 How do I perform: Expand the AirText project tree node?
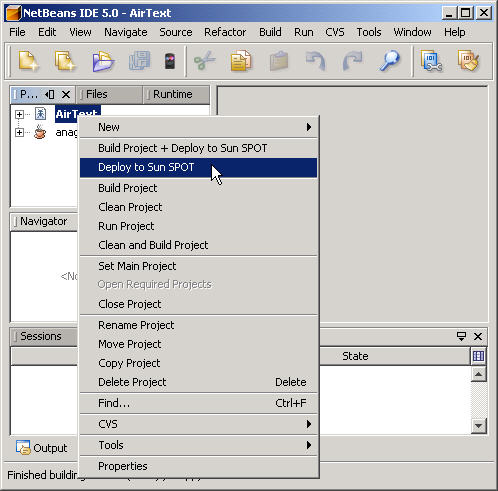point(19,114)
